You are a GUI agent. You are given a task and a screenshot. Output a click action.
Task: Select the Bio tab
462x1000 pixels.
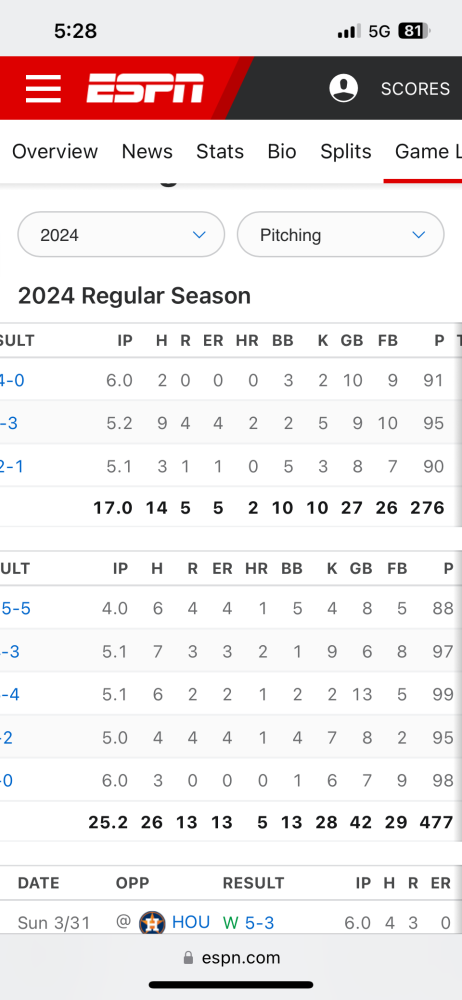coord(282,151)
